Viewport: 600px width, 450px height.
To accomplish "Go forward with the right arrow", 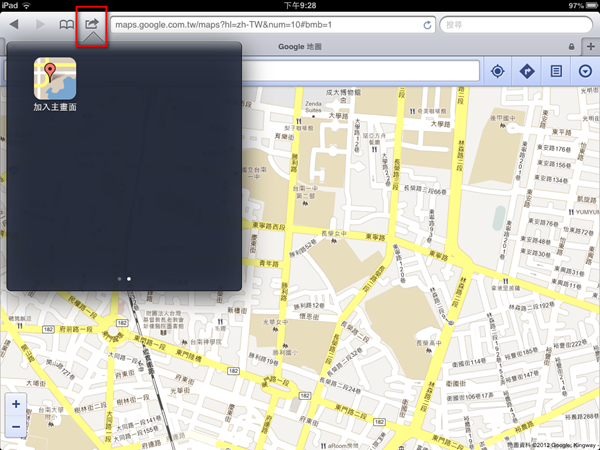I will [40, 23].
